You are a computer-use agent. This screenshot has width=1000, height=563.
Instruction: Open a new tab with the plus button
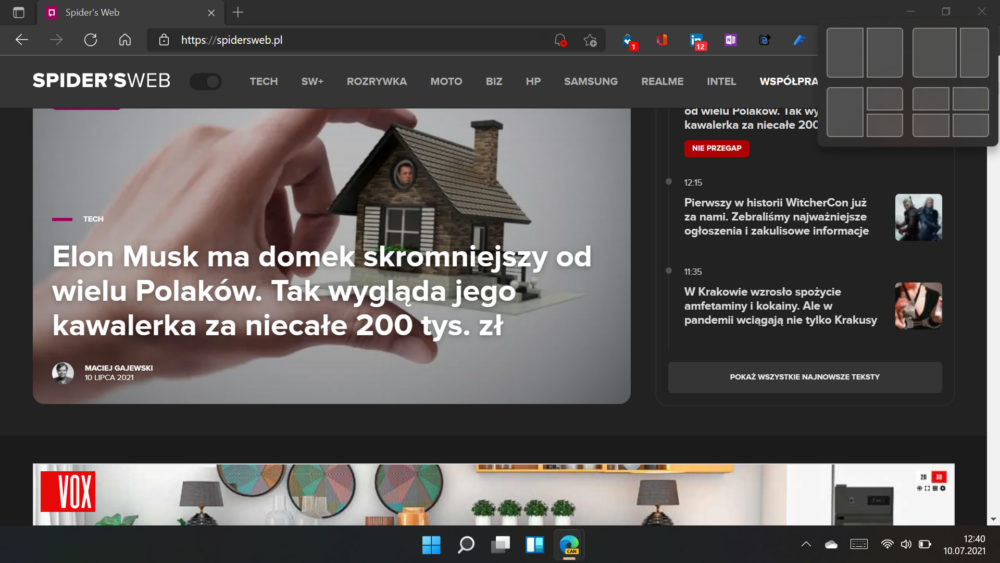pos(238,12)
